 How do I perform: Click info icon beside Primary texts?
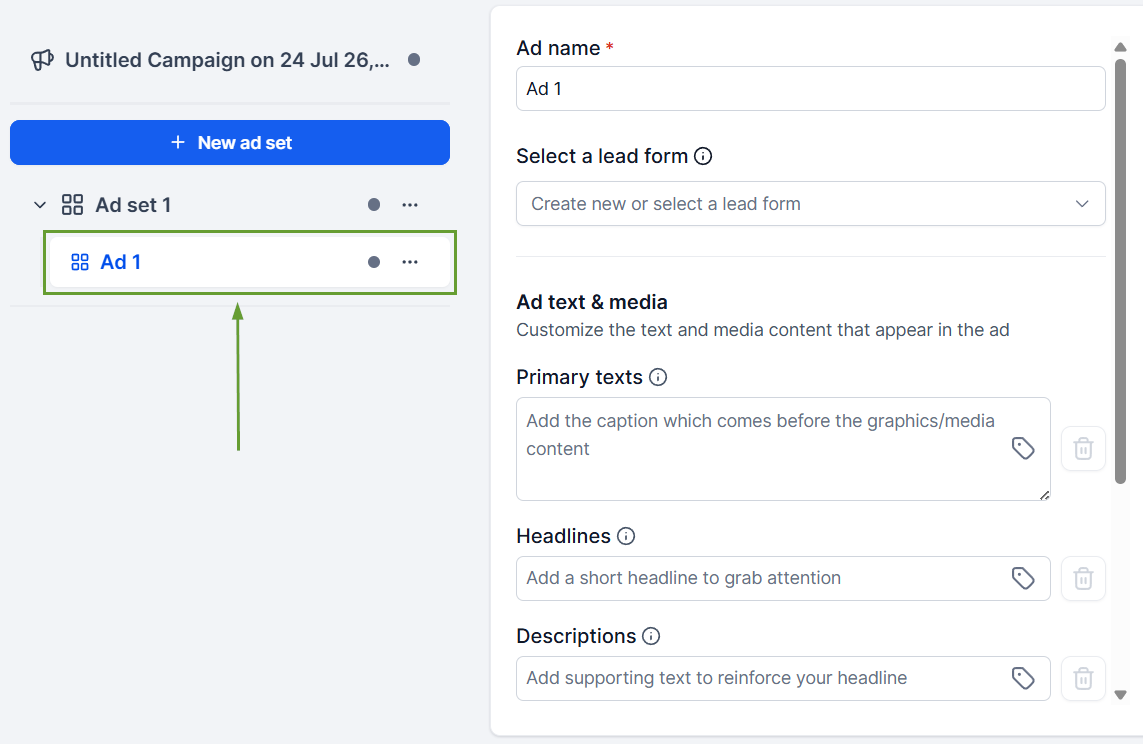pos(658,377)
